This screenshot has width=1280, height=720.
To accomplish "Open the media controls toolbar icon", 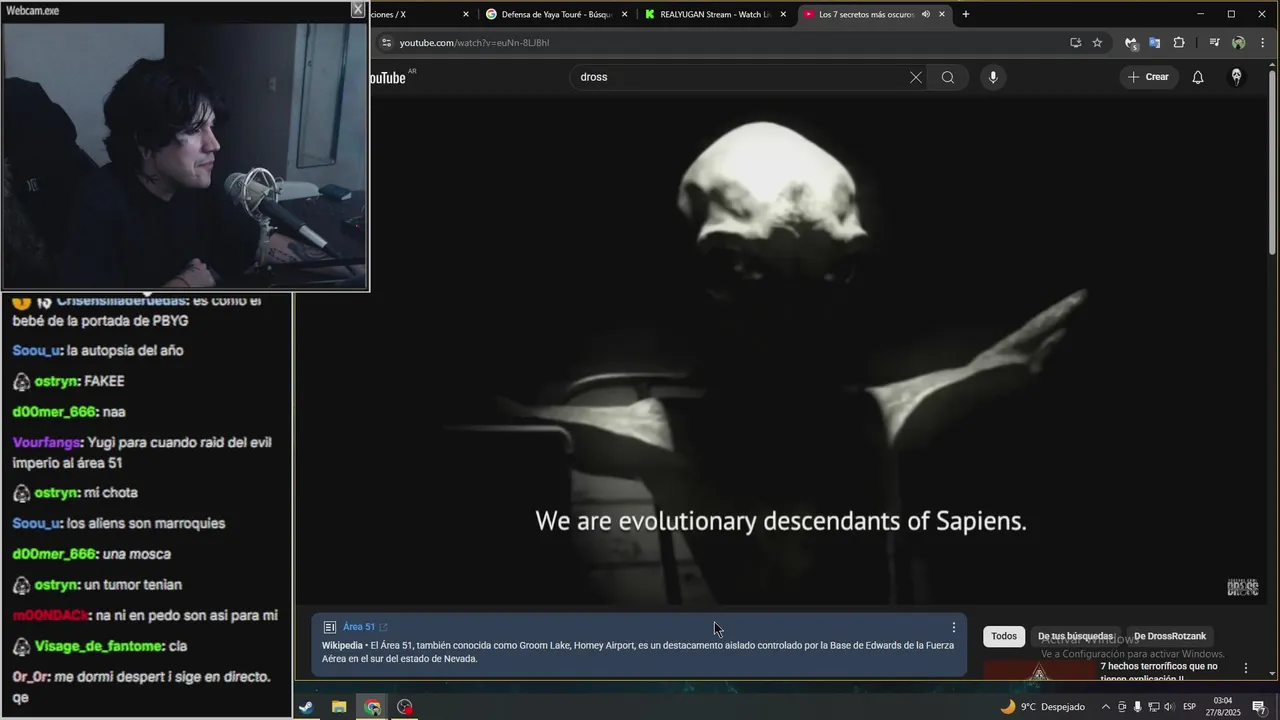I will [1214, 43].
